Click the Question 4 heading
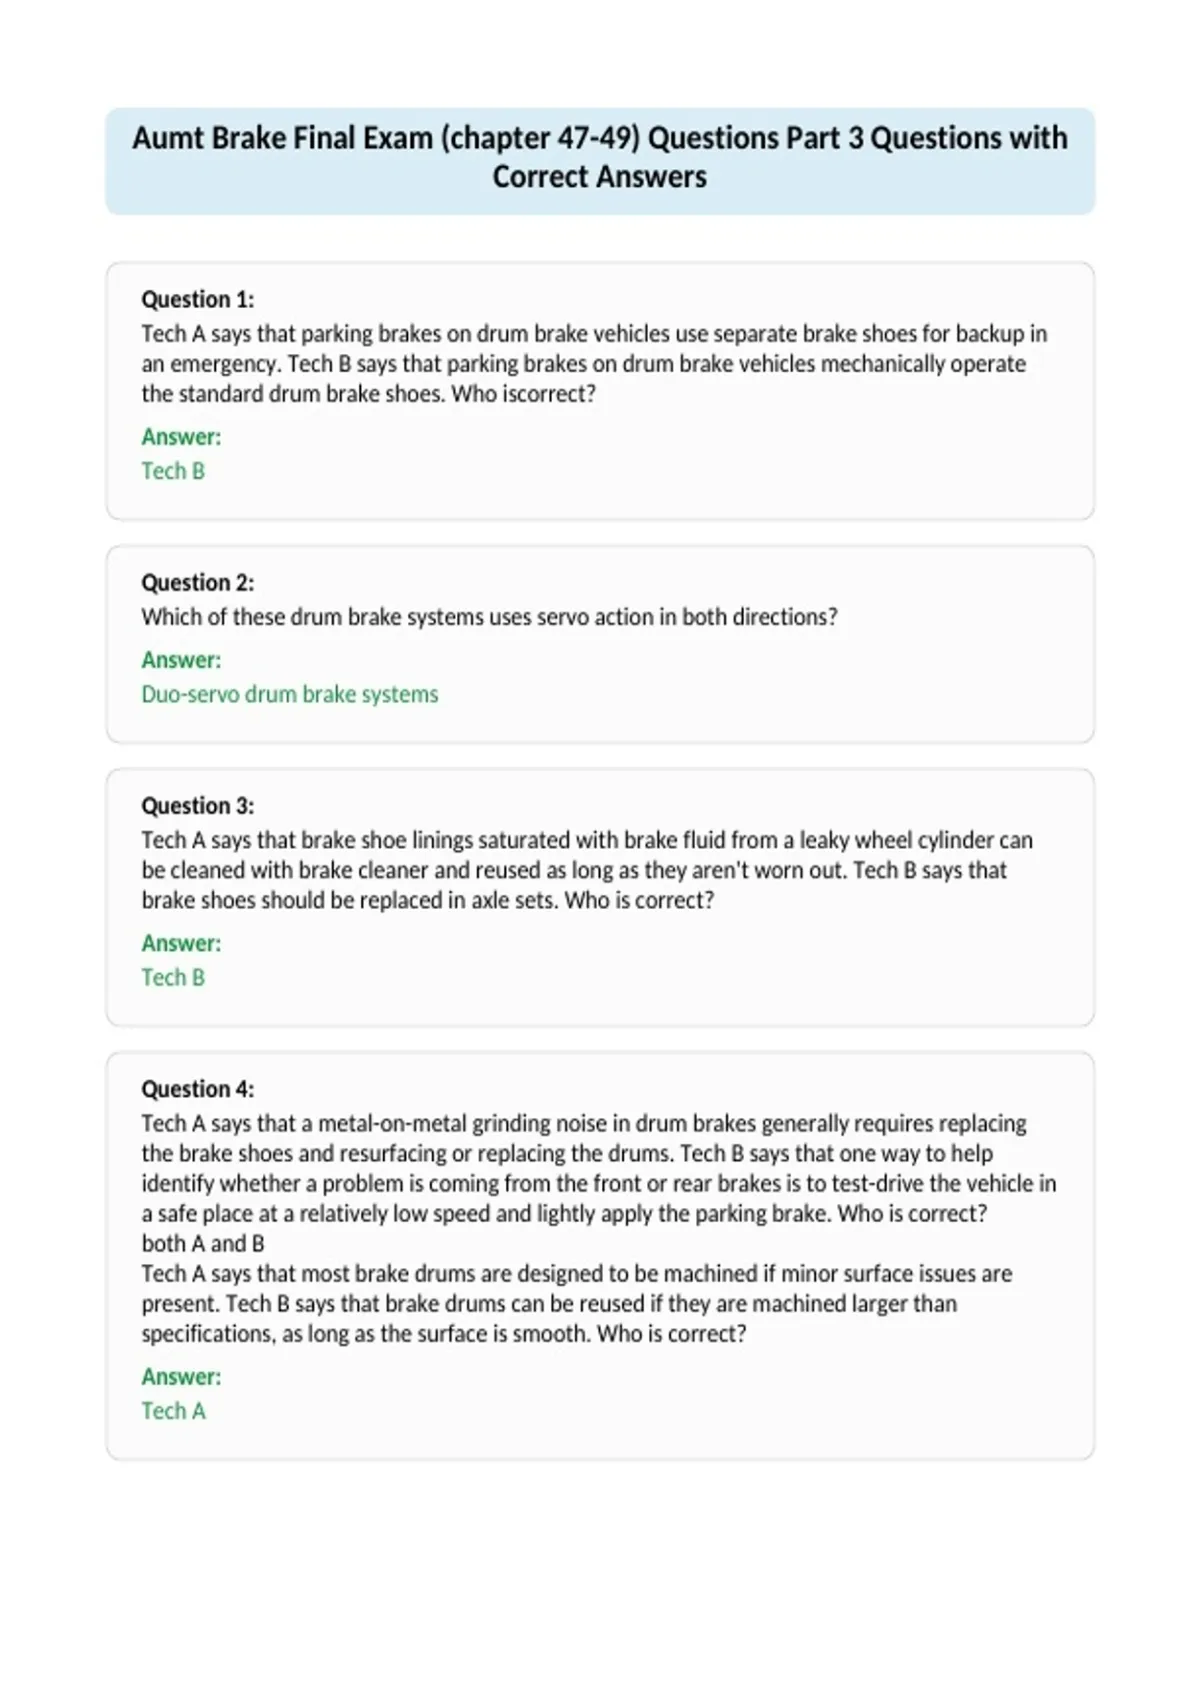The width and height of the screenshot is (1200, 1700). (x=198, y=1089)
